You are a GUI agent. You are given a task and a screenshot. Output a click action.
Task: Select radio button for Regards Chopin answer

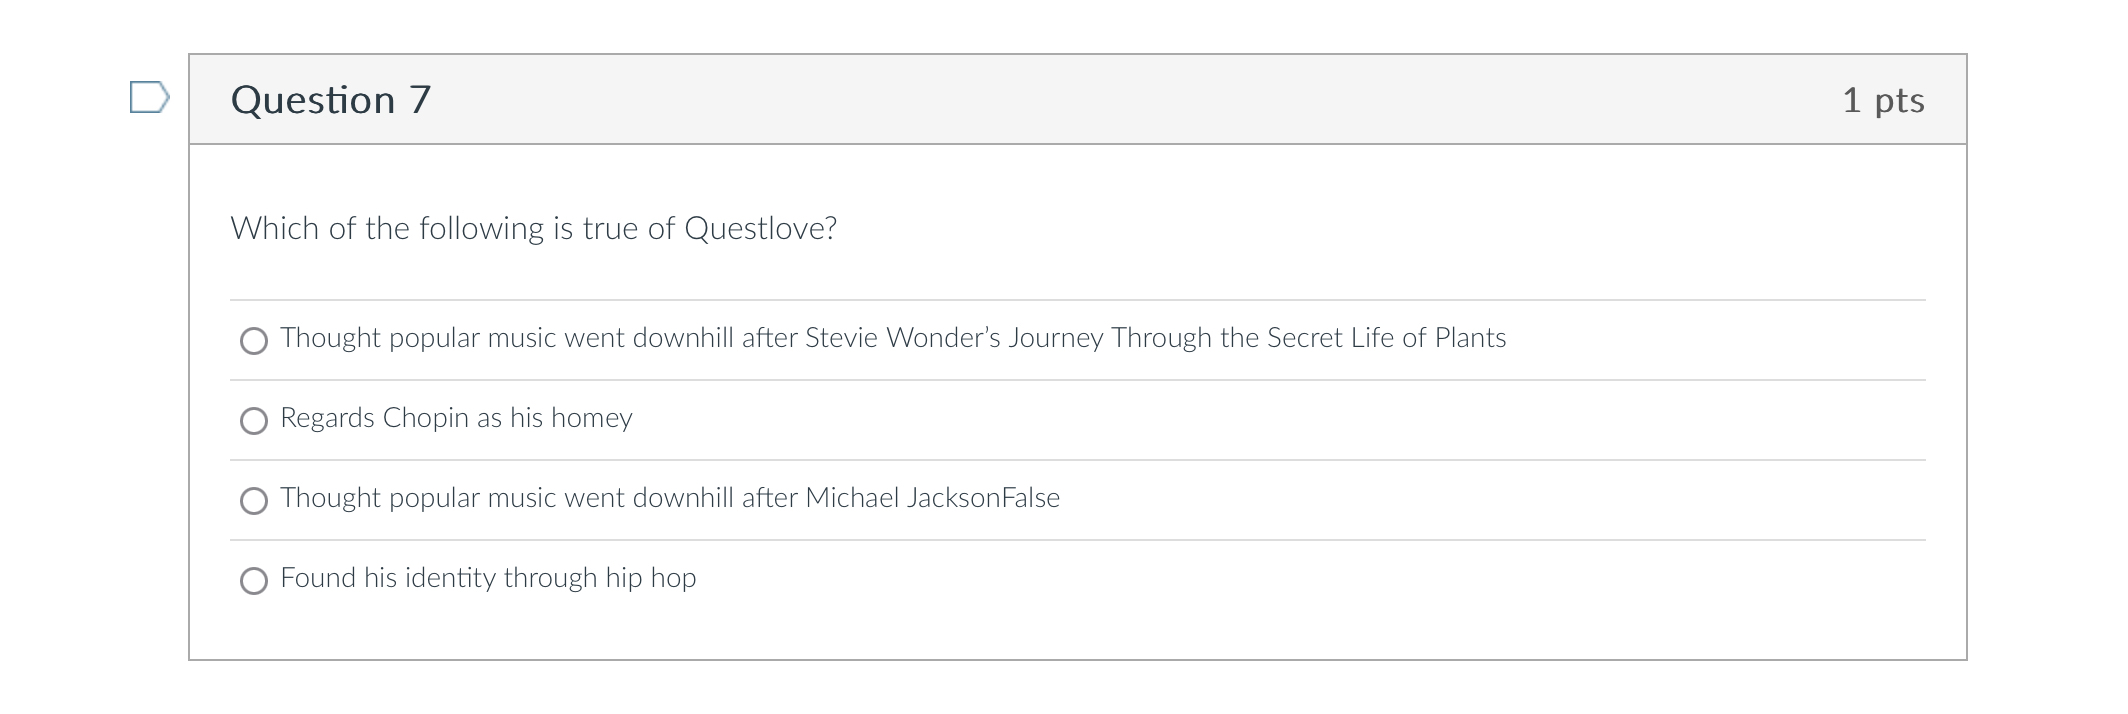[254, 421]
